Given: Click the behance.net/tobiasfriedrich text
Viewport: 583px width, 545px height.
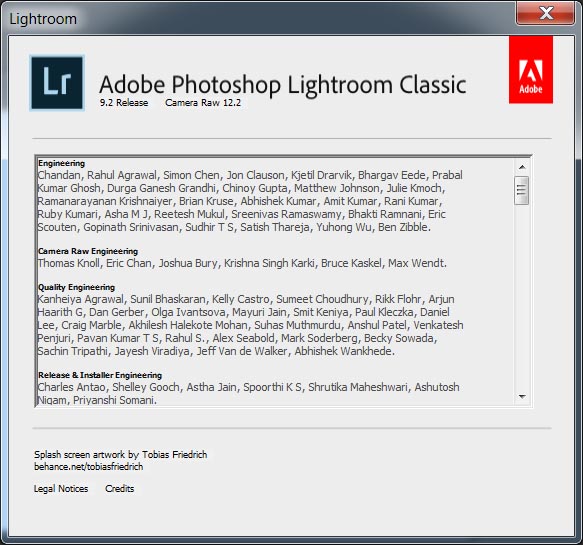Looking at the screenshot, I should (x=88, y=467).
